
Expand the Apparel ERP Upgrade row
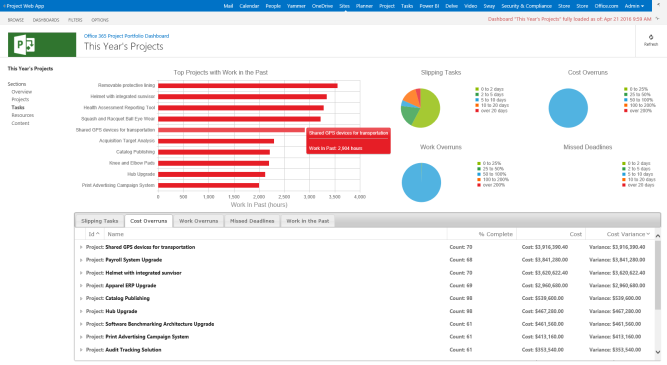click(x=81, y=286)
